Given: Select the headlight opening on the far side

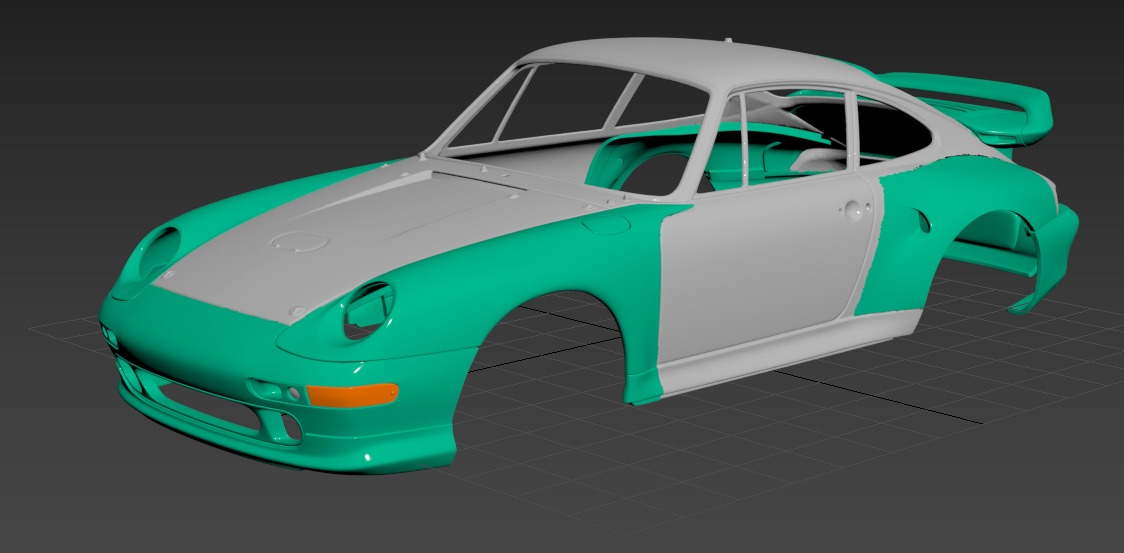Looking at the screenshot, I should (x=157, y=250).
